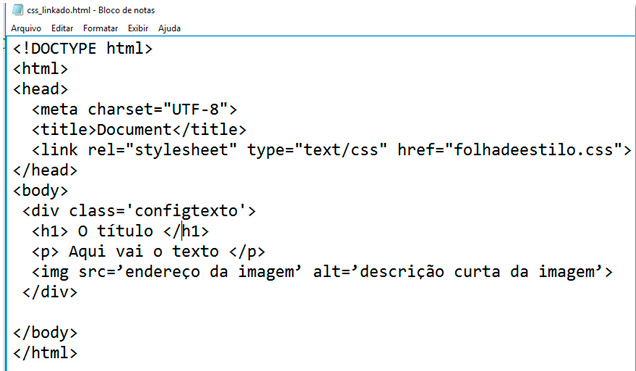Click the css_linkado.html window title text
This screenshot has height=371, width=636.
[91, 10]
